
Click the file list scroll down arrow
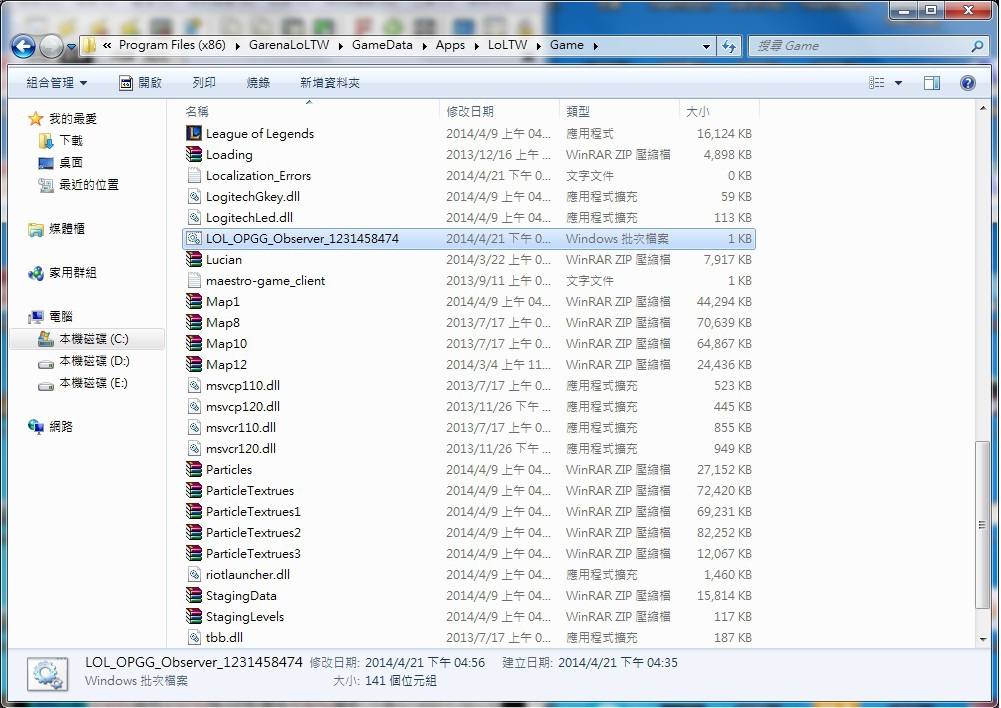click(982, 640)
